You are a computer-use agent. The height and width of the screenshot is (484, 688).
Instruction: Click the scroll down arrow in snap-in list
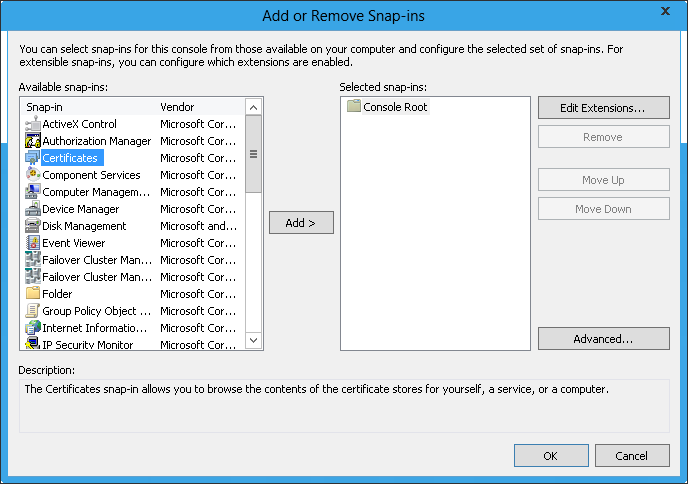click(254, 342)
